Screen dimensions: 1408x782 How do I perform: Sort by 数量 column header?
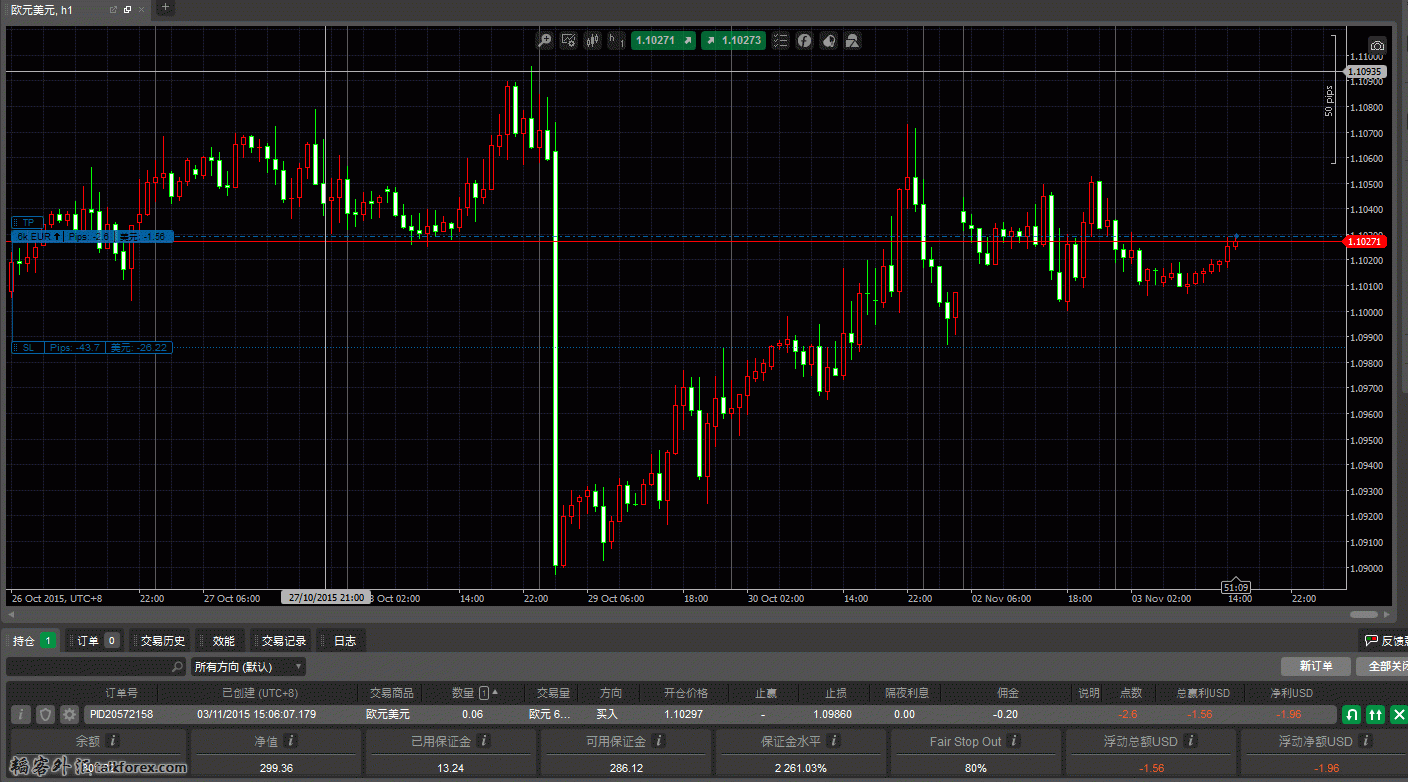point(464,693)
